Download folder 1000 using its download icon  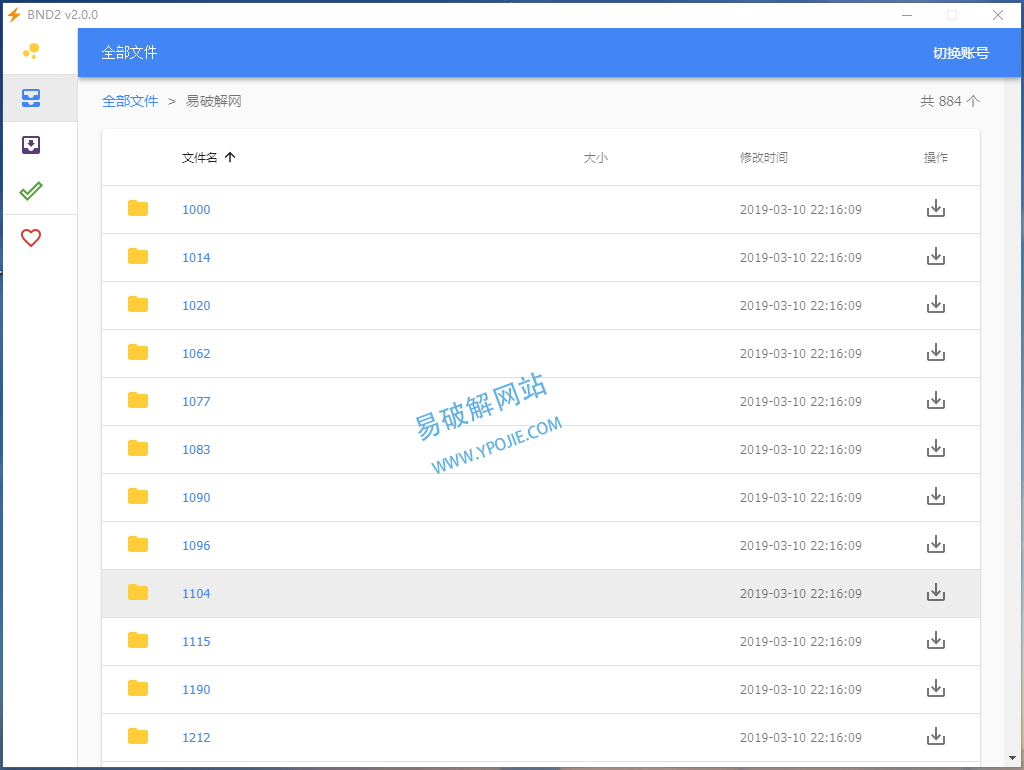click(935, 209)
